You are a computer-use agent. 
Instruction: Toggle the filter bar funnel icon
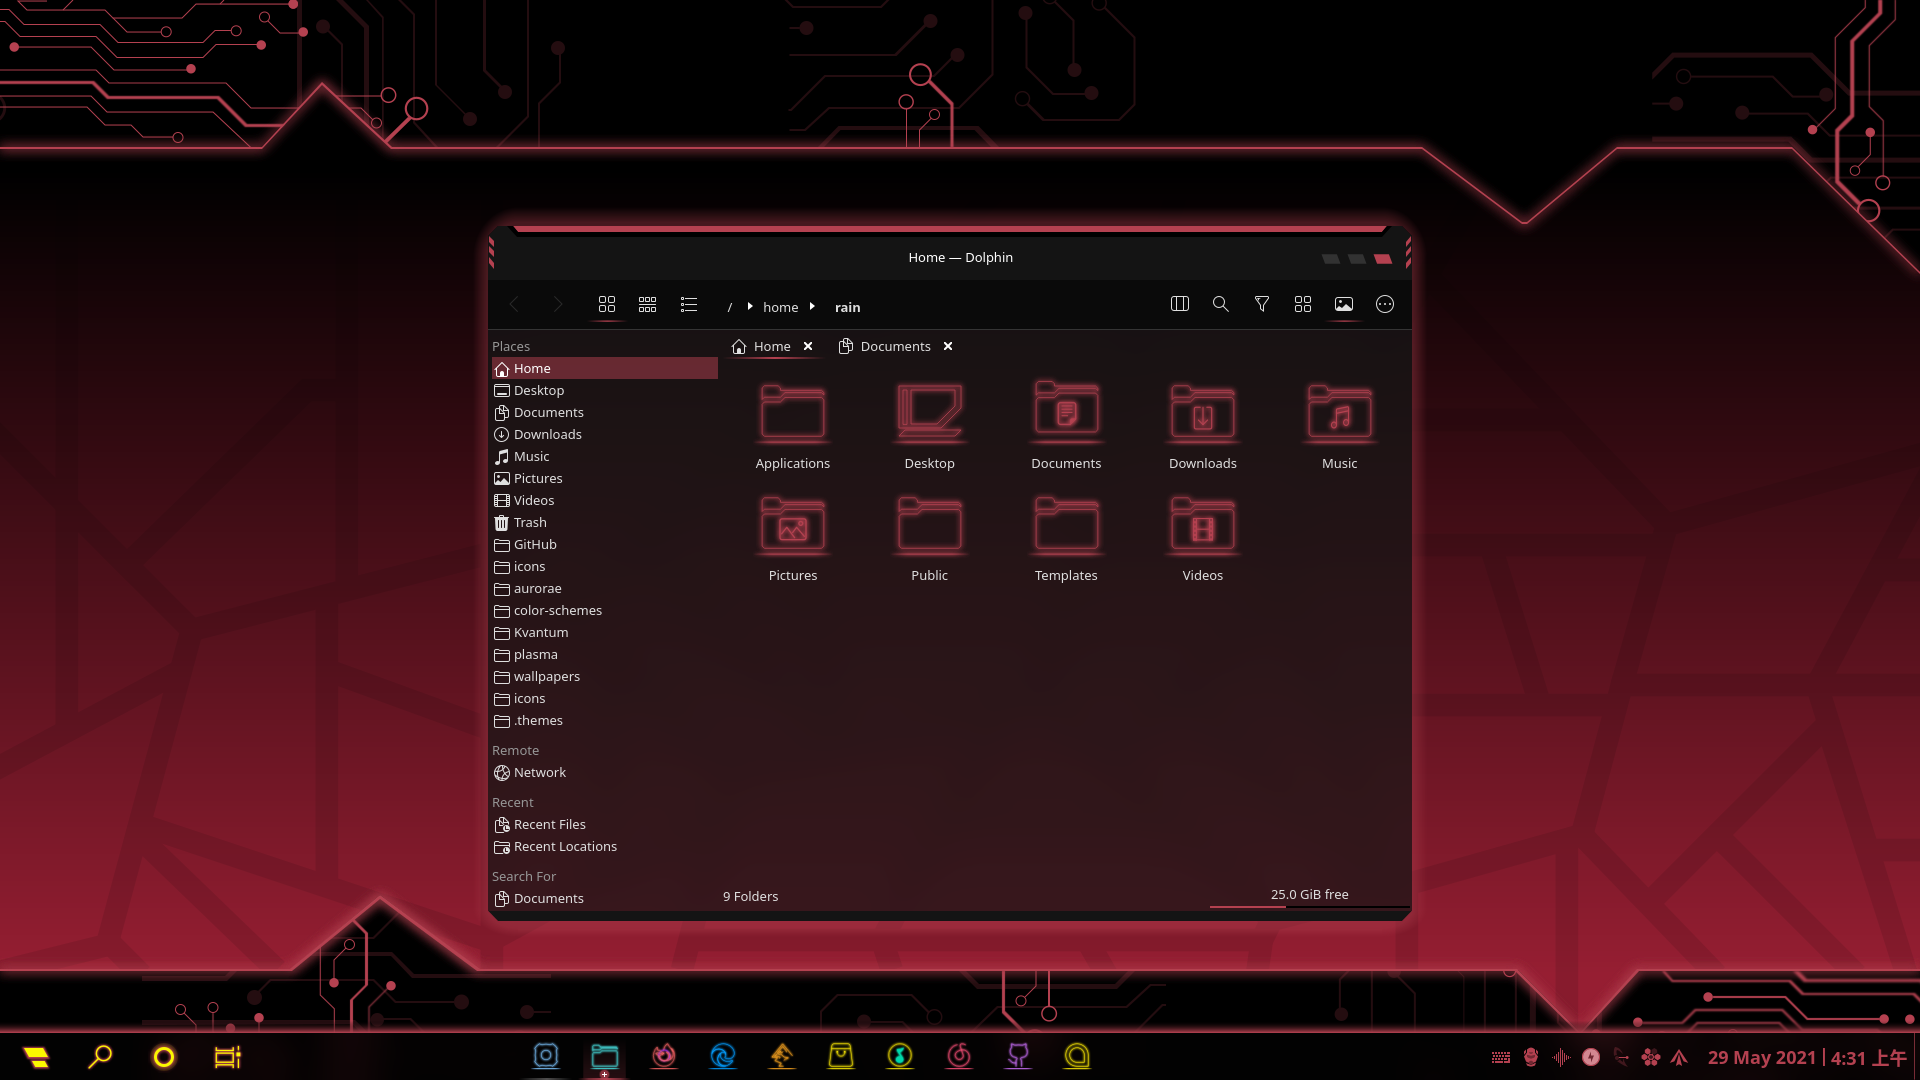pyautogui.click(x=1262, y=304)
